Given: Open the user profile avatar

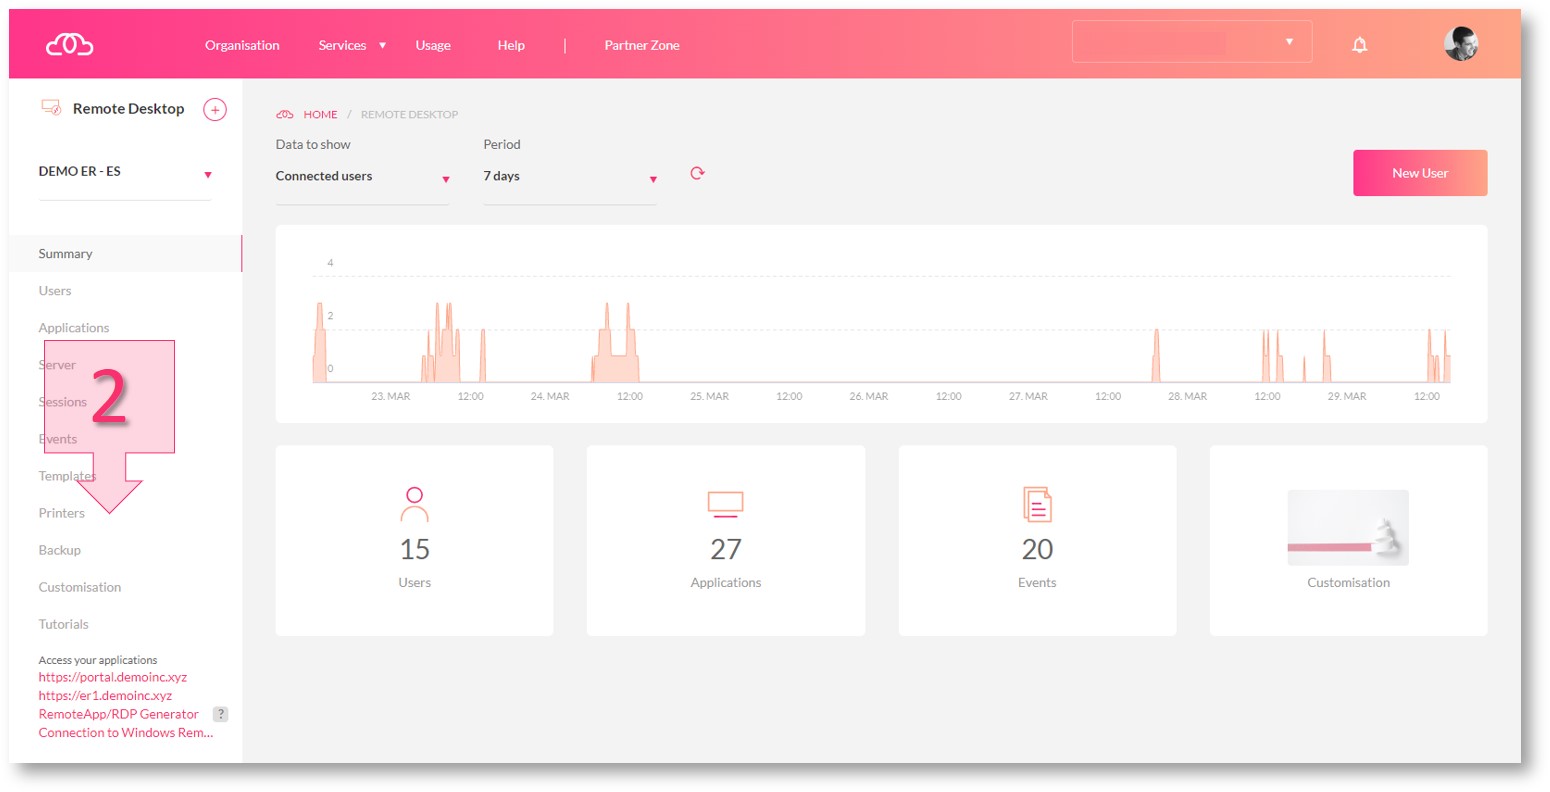Looking at the screenshot, I should (1460, 44).
